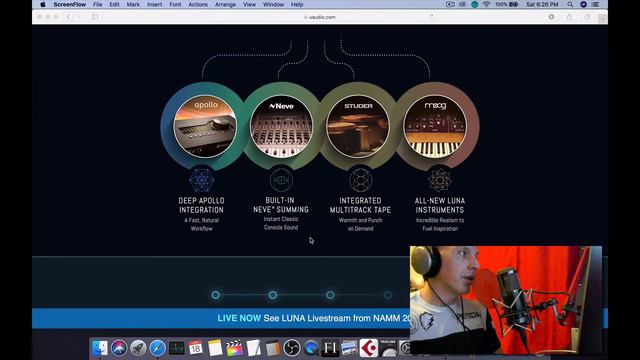Screen dimensions: 640x360
Task: Toggle the Safari sidebar button
Action: point(95,17)
